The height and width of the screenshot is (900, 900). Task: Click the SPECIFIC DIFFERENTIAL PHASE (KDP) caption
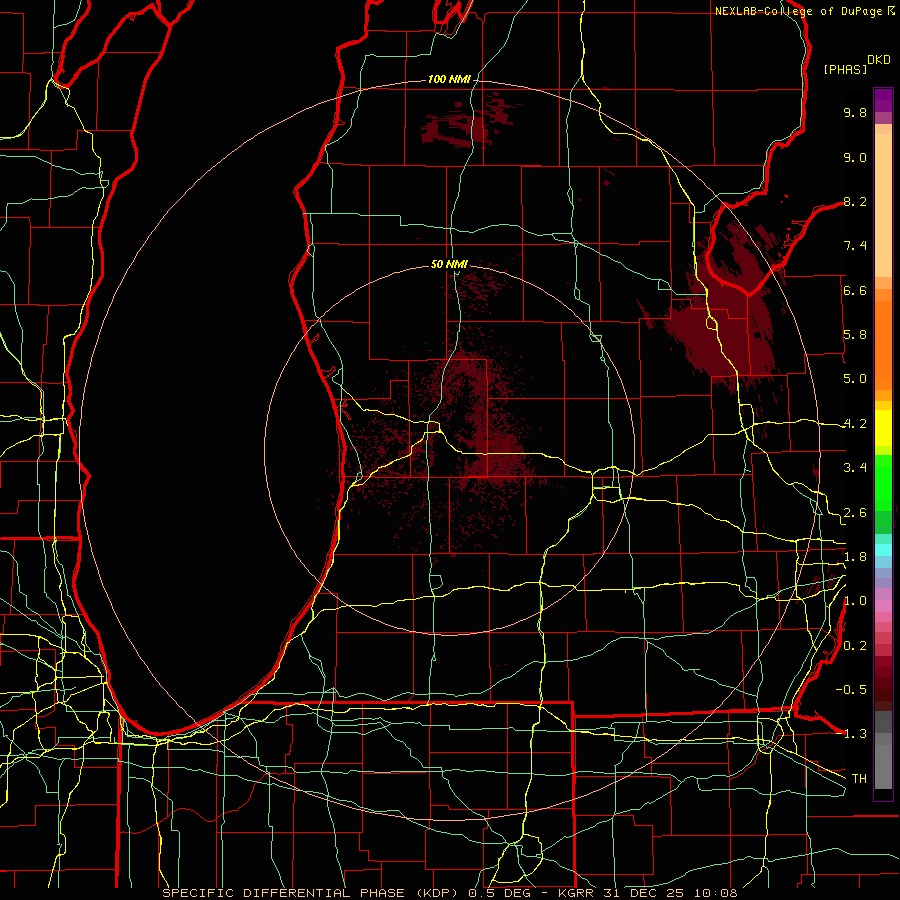313,893
